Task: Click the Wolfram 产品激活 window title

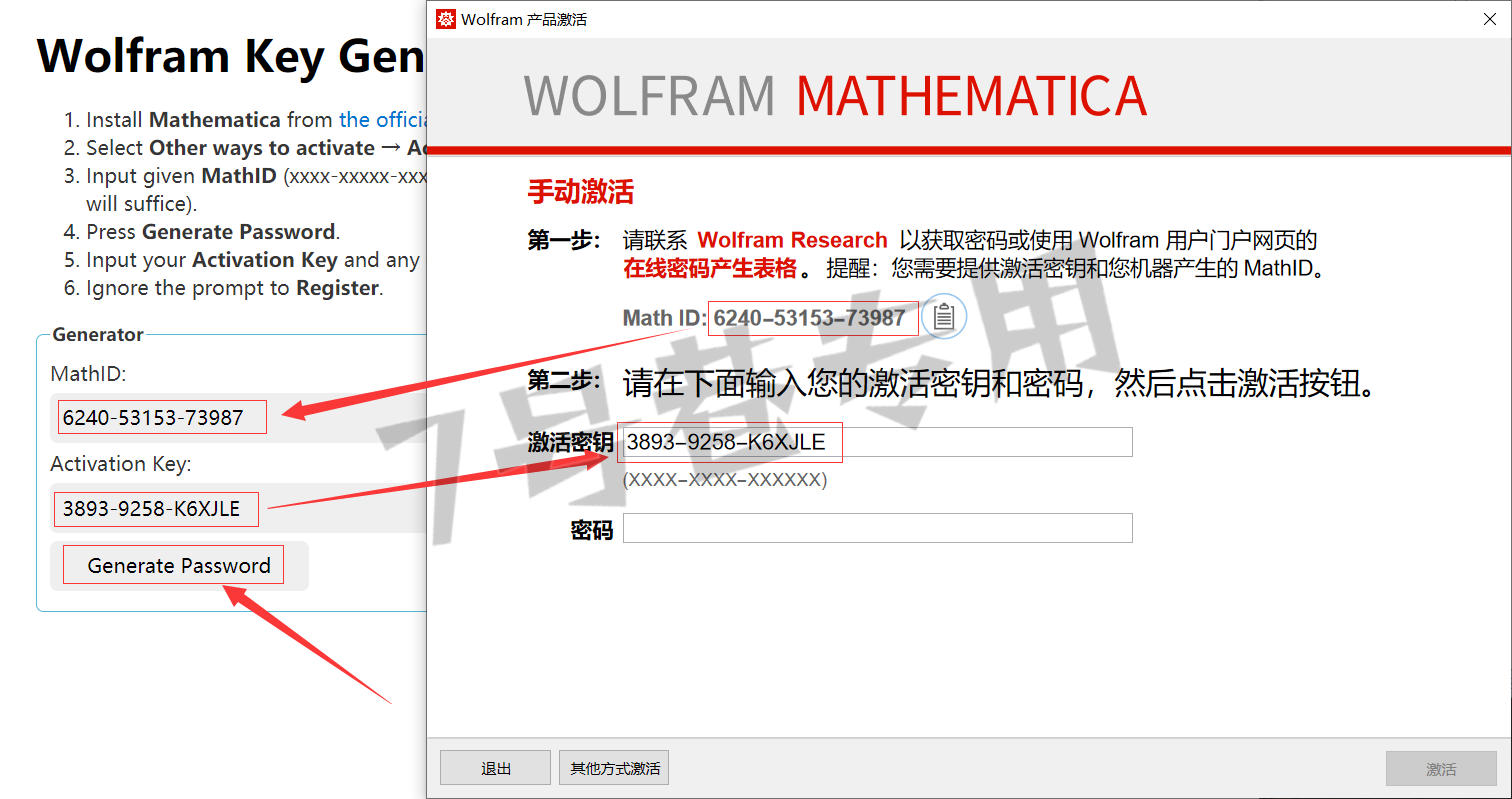Action: pyautogui.click(x=524, y=19)
